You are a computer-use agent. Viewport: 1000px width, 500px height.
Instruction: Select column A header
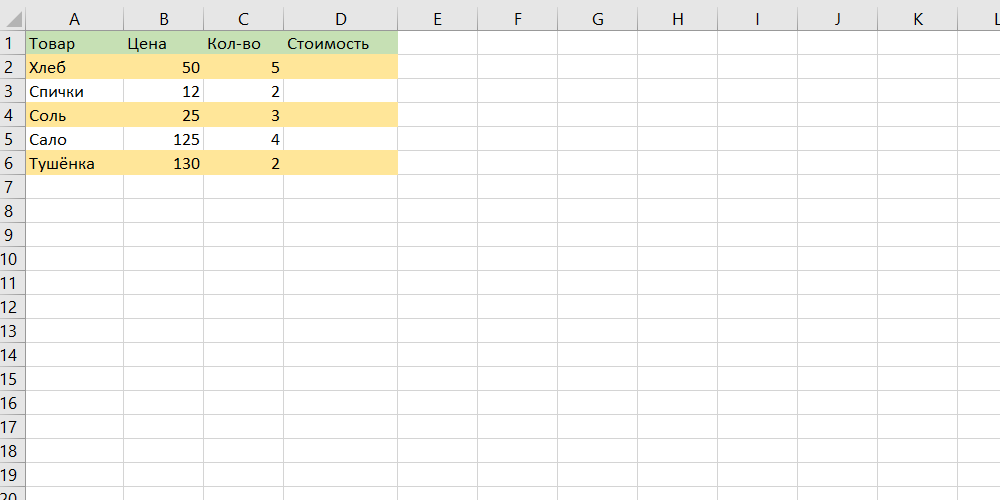point(75,19)
